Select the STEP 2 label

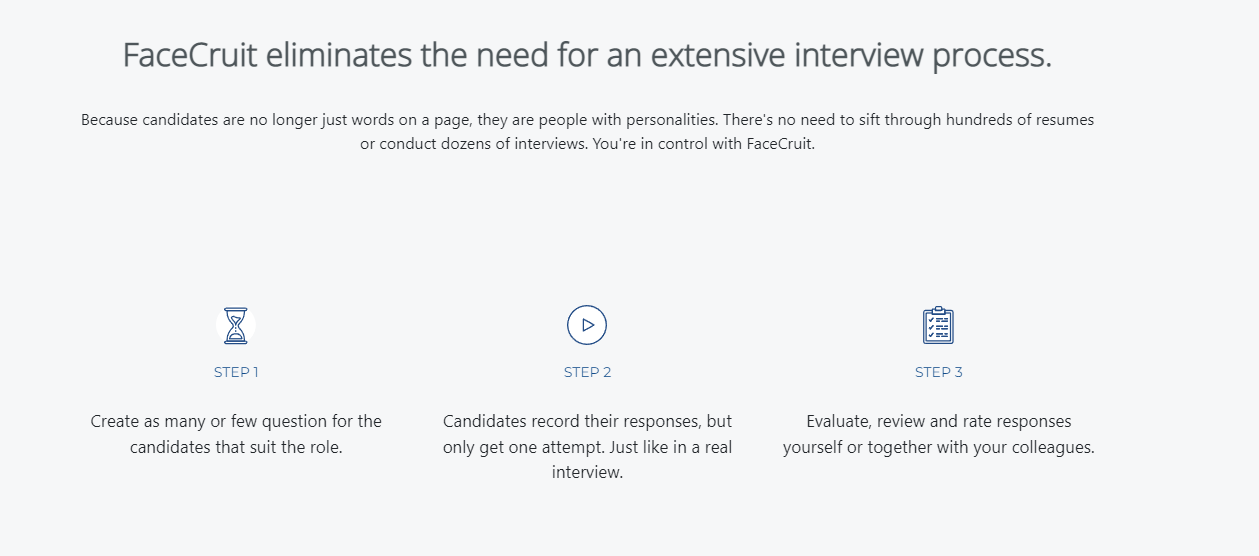pyautogui.click(x=587, y=372)
